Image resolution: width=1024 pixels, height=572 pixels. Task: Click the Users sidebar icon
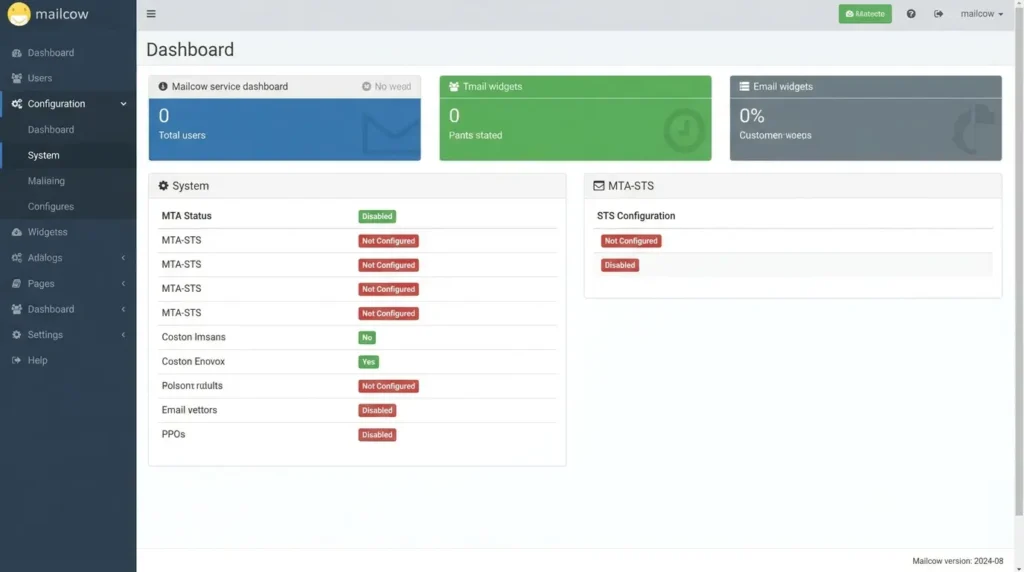click(16, 78)
